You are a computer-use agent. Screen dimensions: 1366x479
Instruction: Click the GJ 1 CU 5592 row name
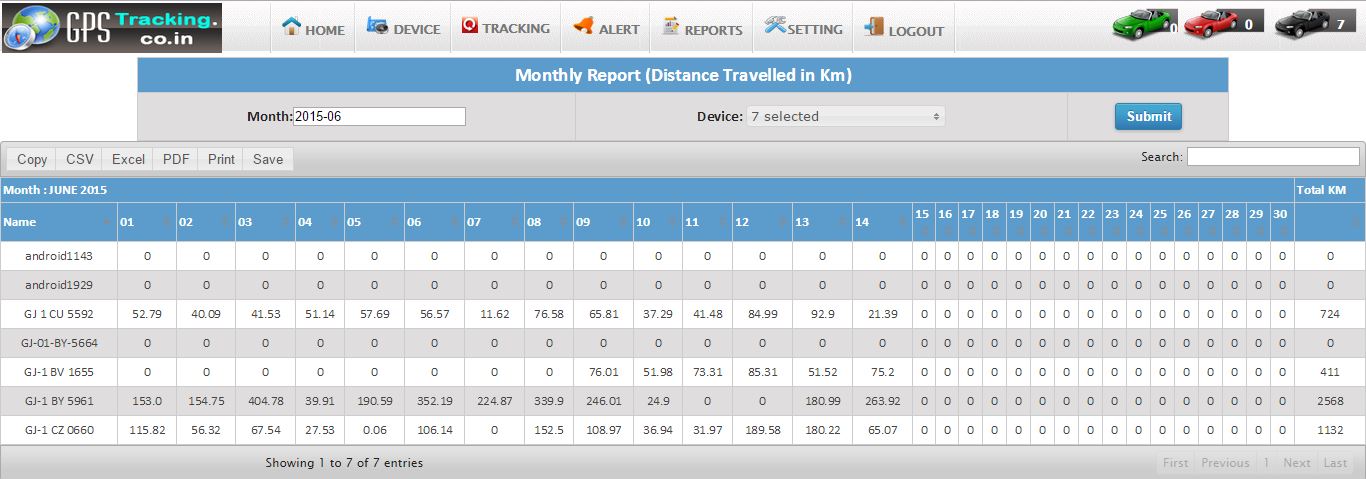click(x=59, y=314)
